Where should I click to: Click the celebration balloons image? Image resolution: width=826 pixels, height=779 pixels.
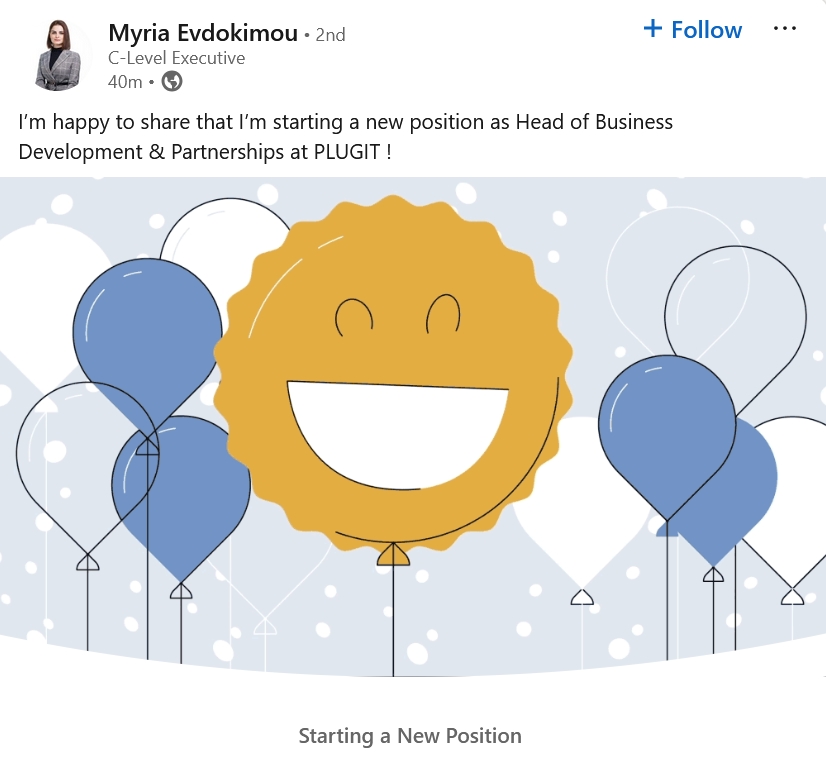point(413,430)
